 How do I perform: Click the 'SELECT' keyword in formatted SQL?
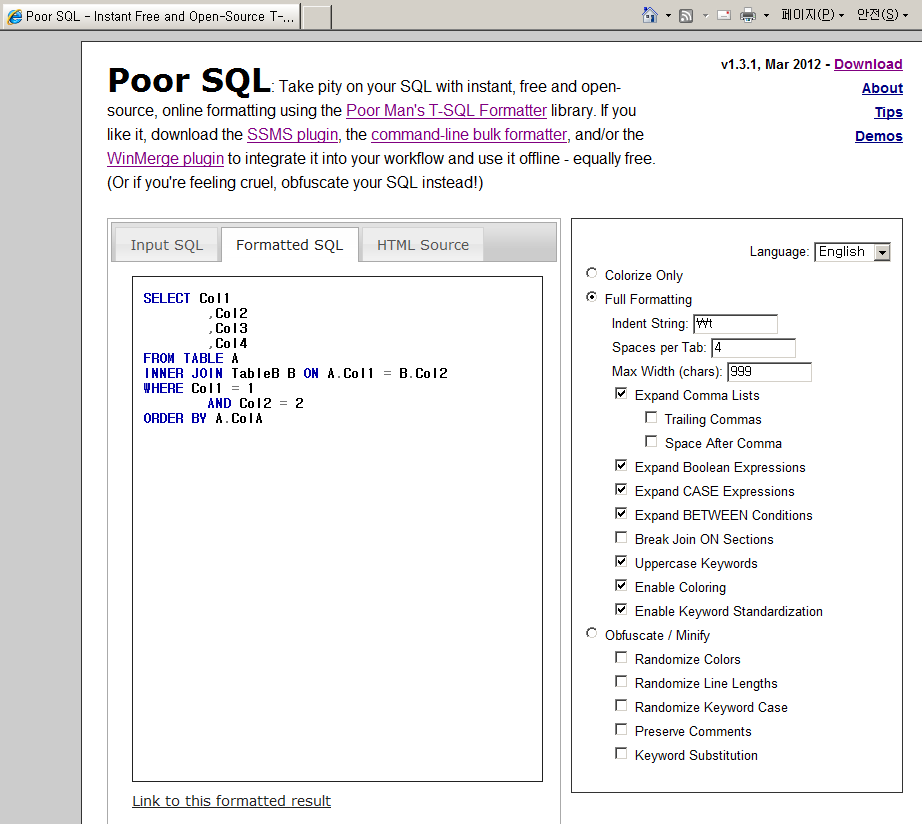pos(167,298)
